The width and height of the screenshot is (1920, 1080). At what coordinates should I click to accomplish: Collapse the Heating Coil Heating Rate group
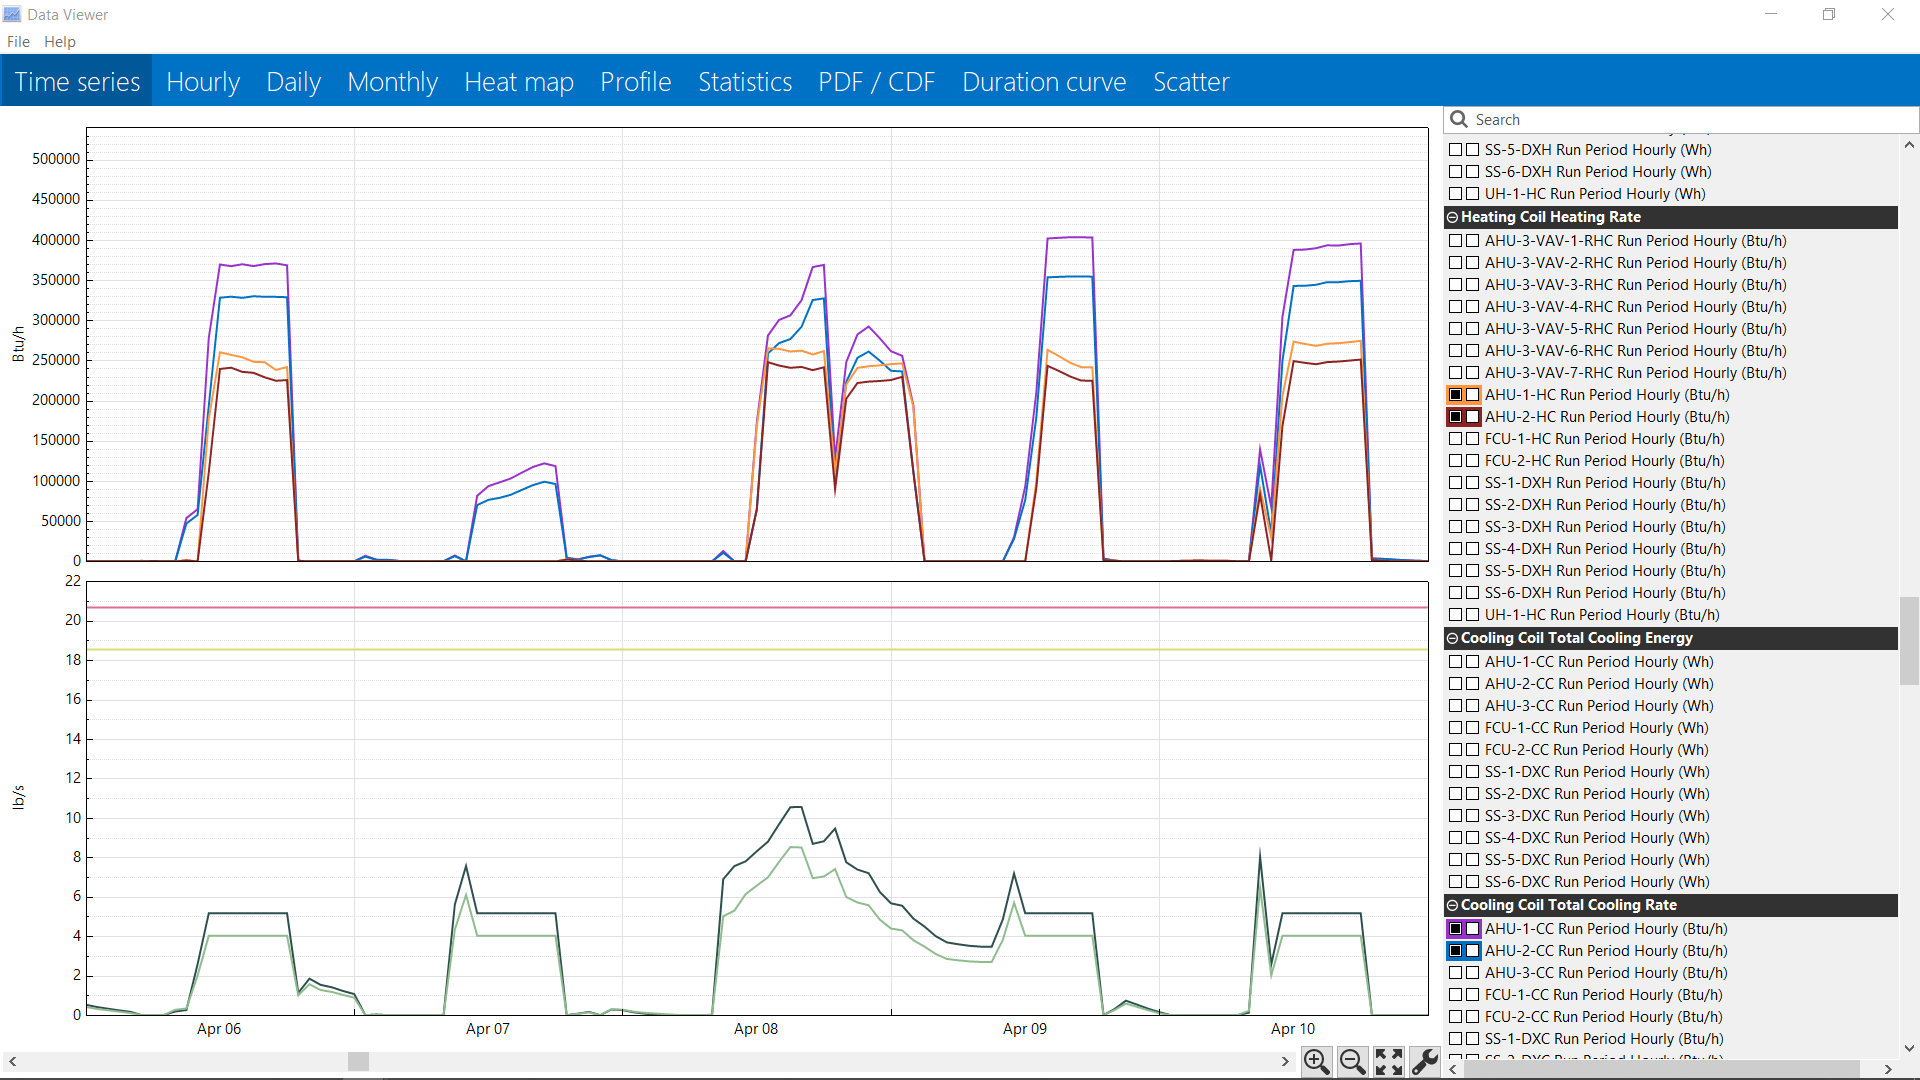click(1453, 217)
